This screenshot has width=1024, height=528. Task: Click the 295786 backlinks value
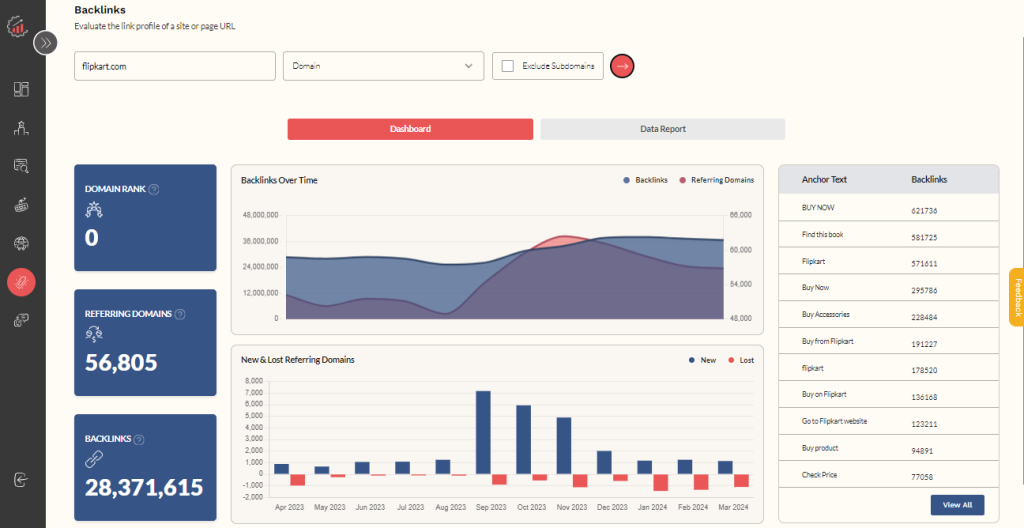coord(924,291)
